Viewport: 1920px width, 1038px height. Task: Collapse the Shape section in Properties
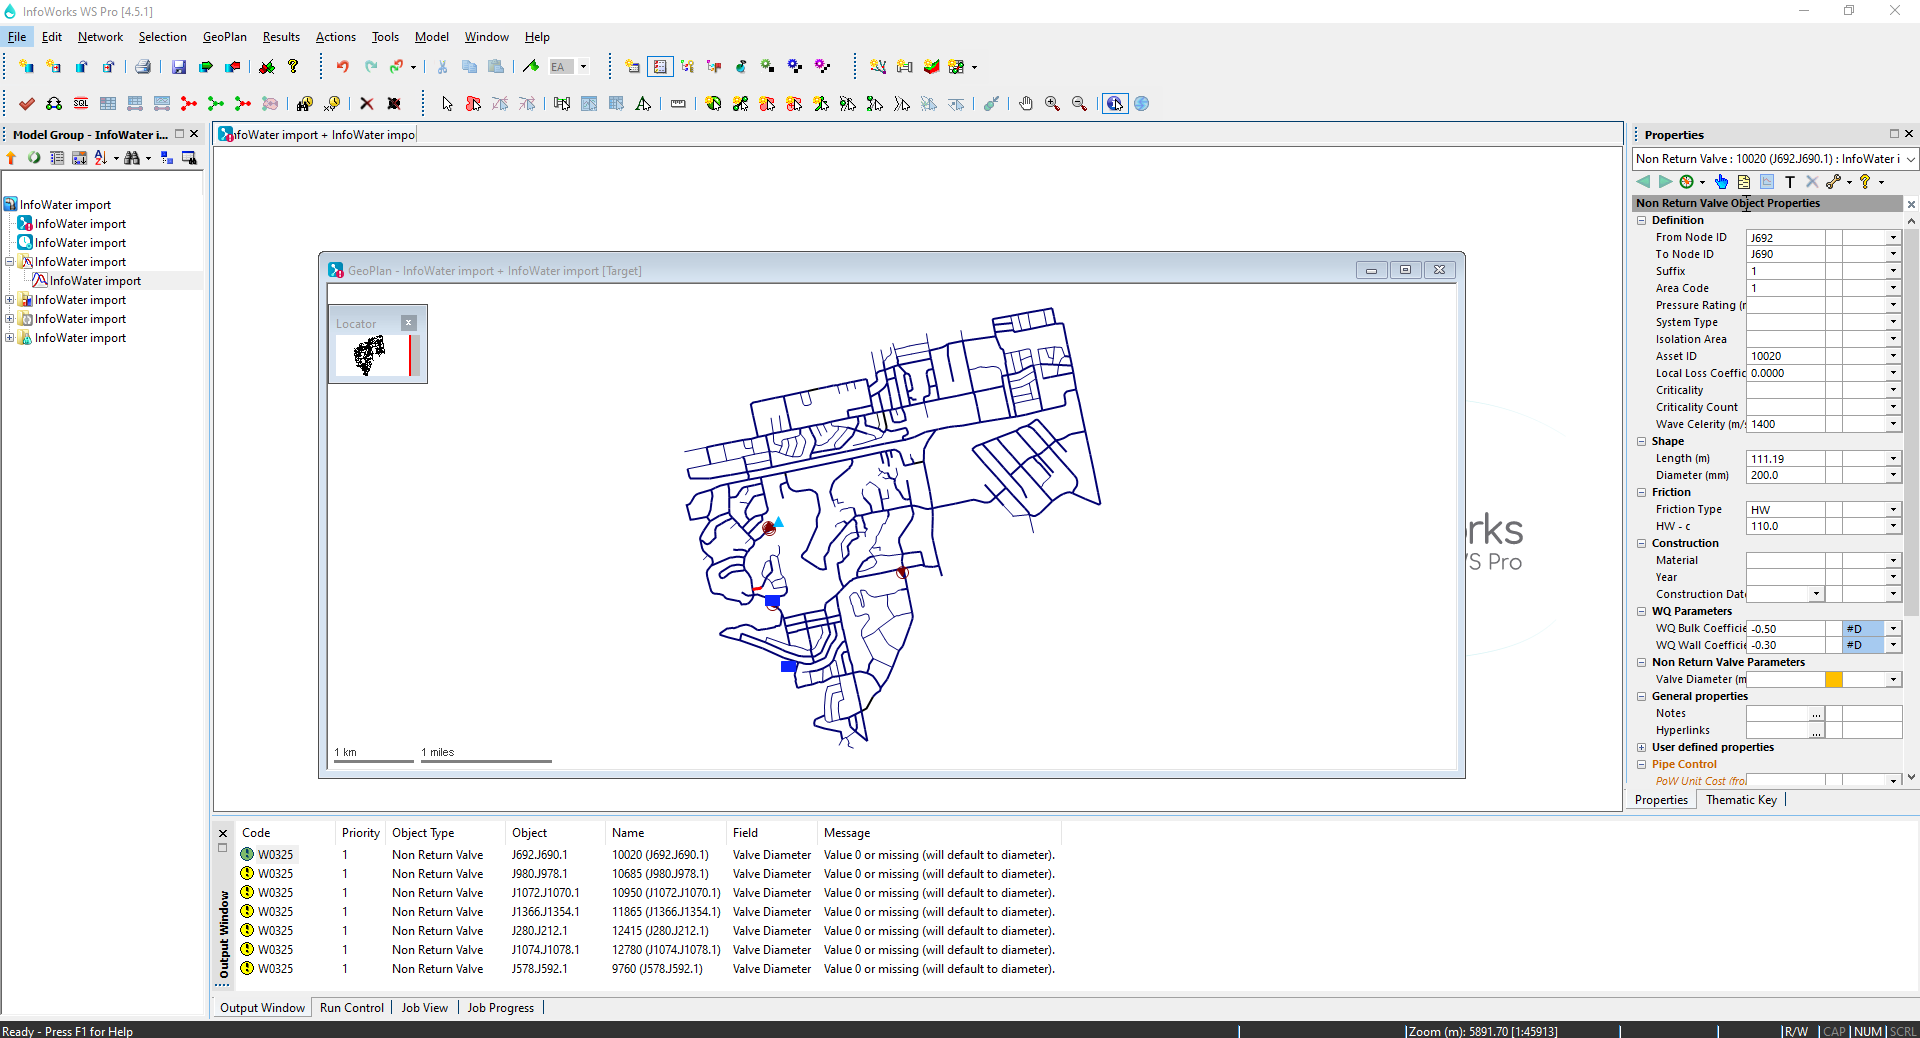(1642, 441)
